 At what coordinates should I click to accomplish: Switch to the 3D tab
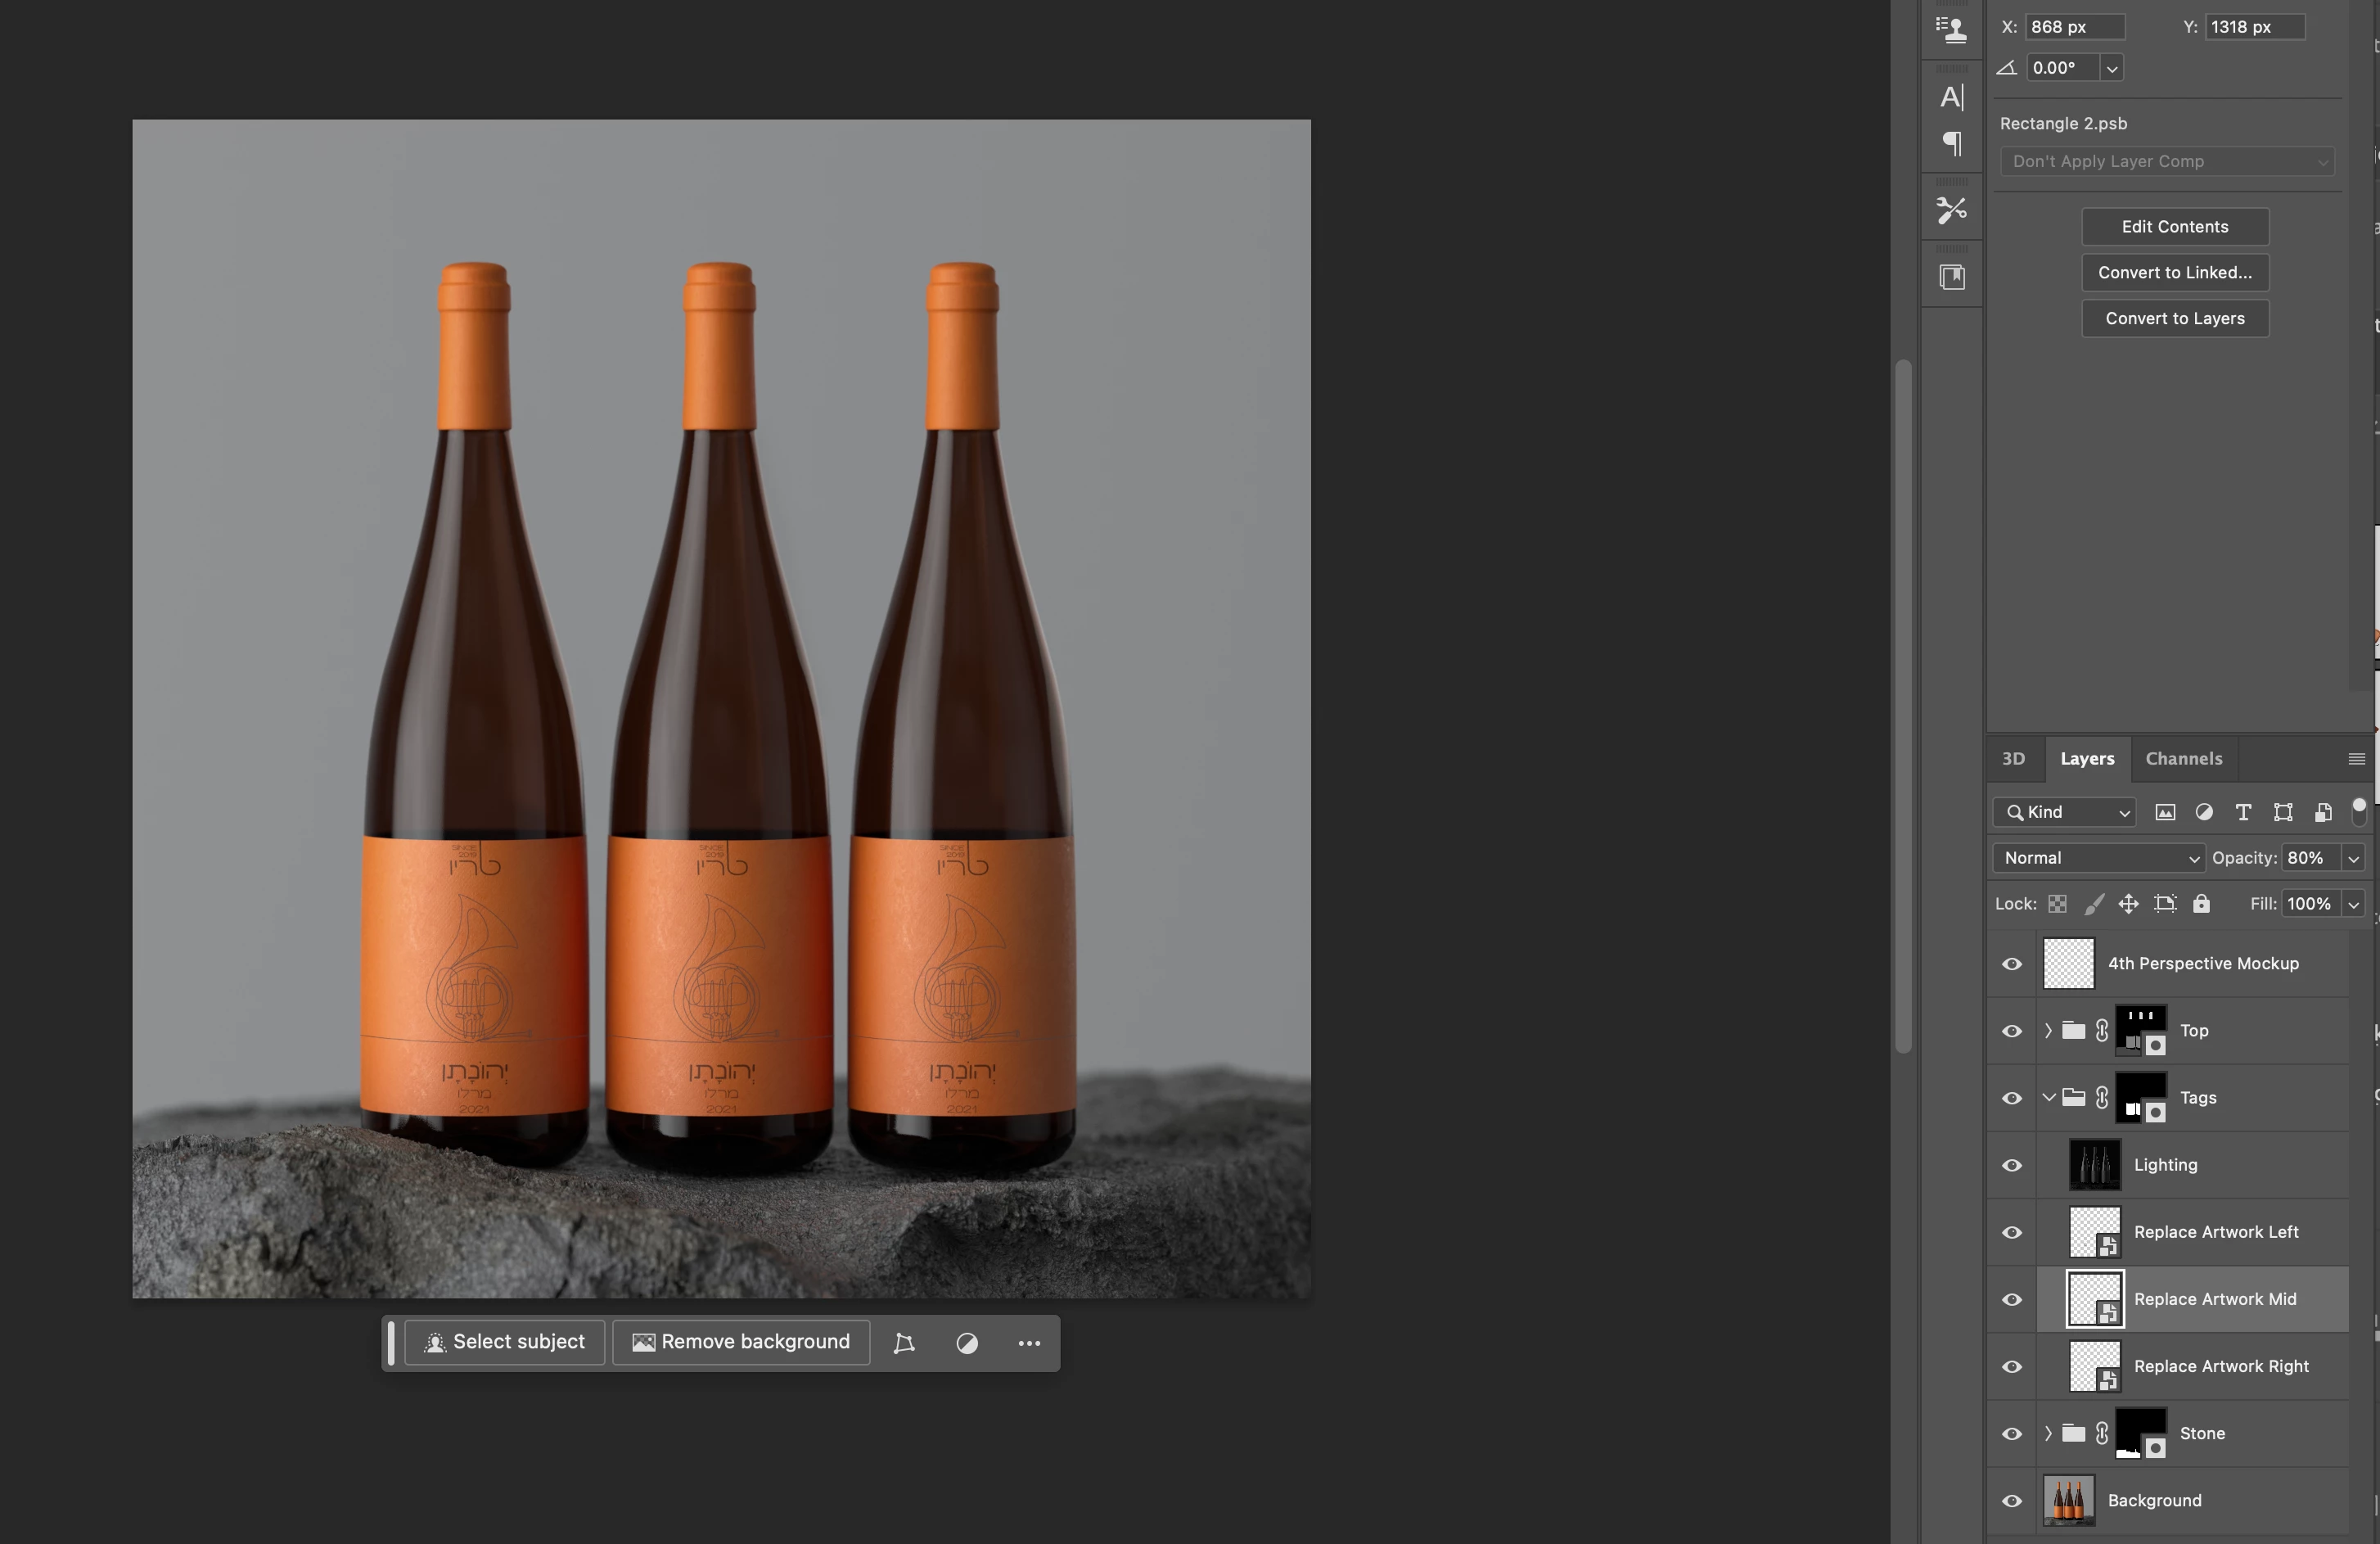pos(2013,759)
